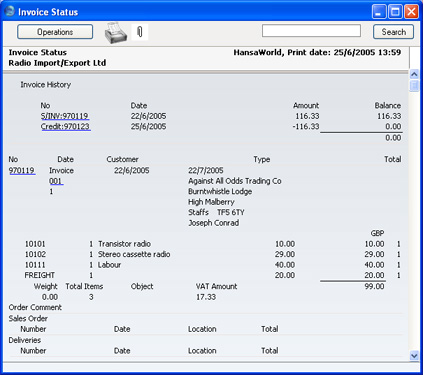Click the 'High Malberry' address line
The height and width of the screenshot is (375, 423).
211,202
